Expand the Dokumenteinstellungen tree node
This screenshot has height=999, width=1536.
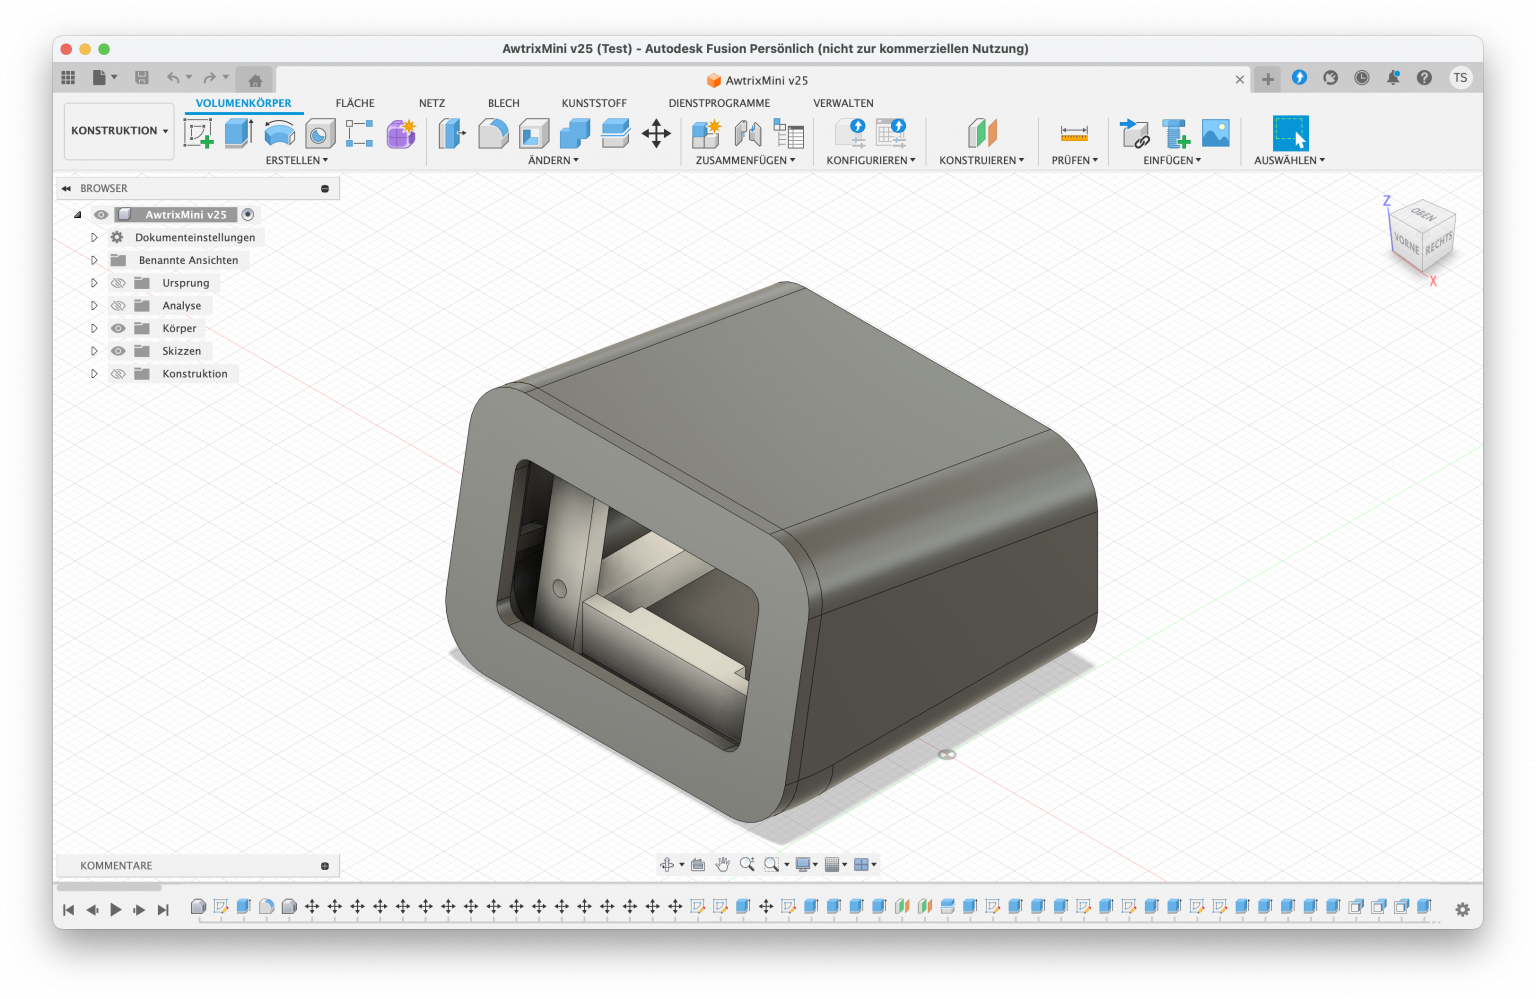94,238
